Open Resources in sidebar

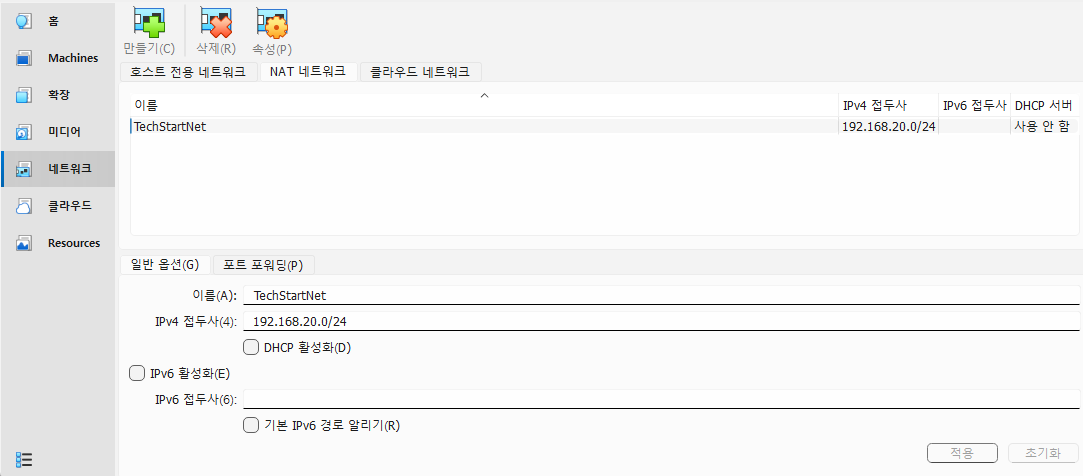click(57, 243)
